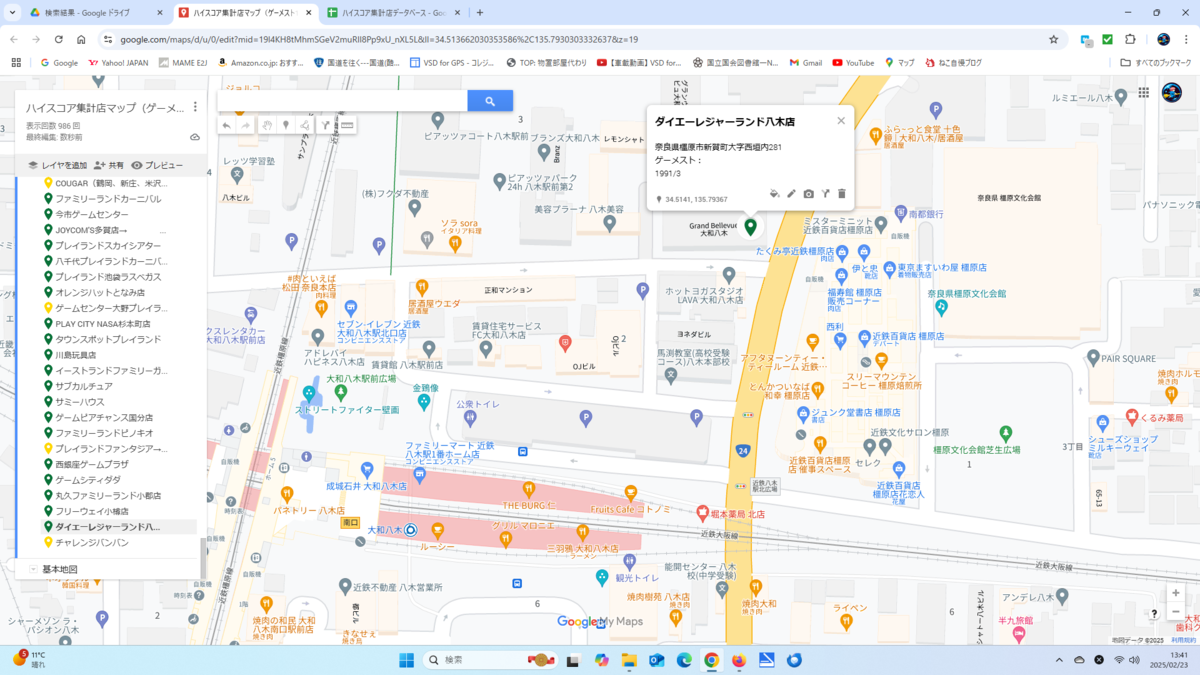Zoom out with the minus button
The height and width of the screenshot is (675, 1200).
1175,612
